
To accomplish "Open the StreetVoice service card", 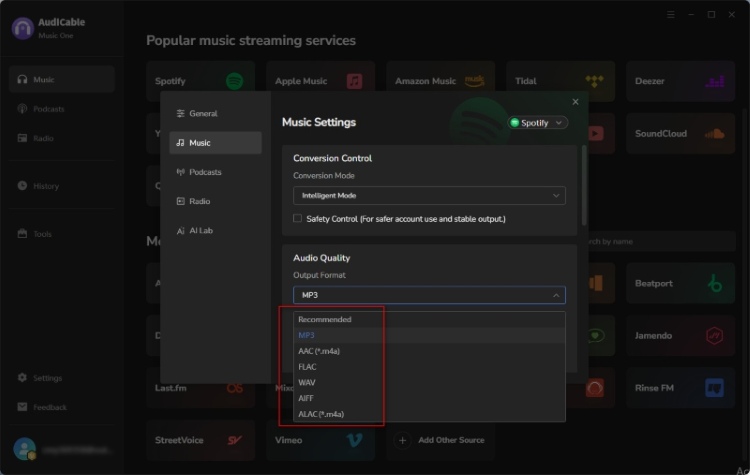I will [x=200, y=440].
